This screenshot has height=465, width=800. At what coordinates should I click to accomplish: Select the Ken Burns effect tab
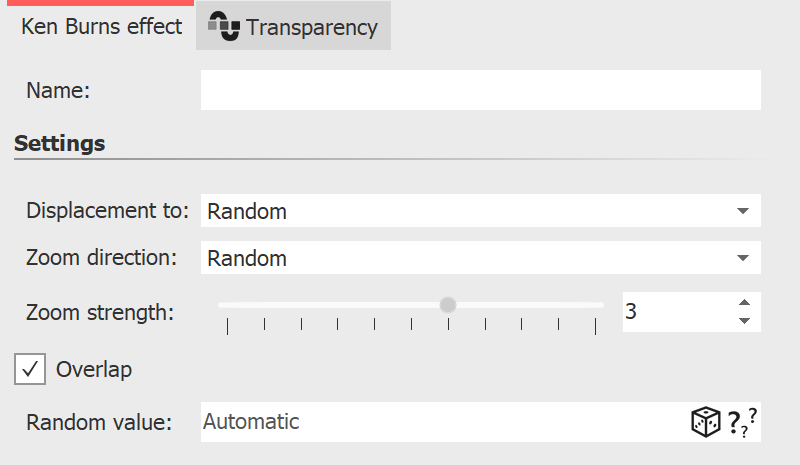pos(102,26)
